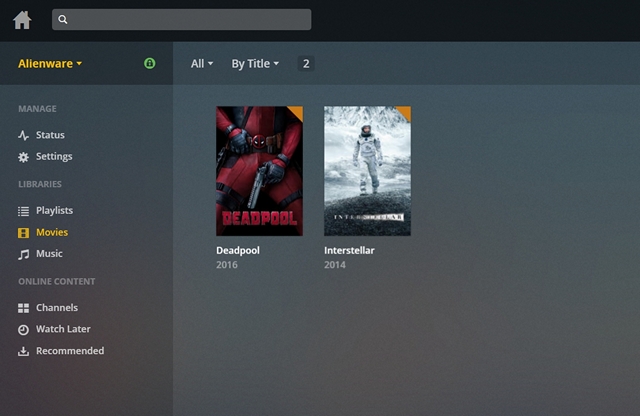
Task: Click the 2014 year under Interstellar
Action: pyautogui.click(x=335, y=265)
